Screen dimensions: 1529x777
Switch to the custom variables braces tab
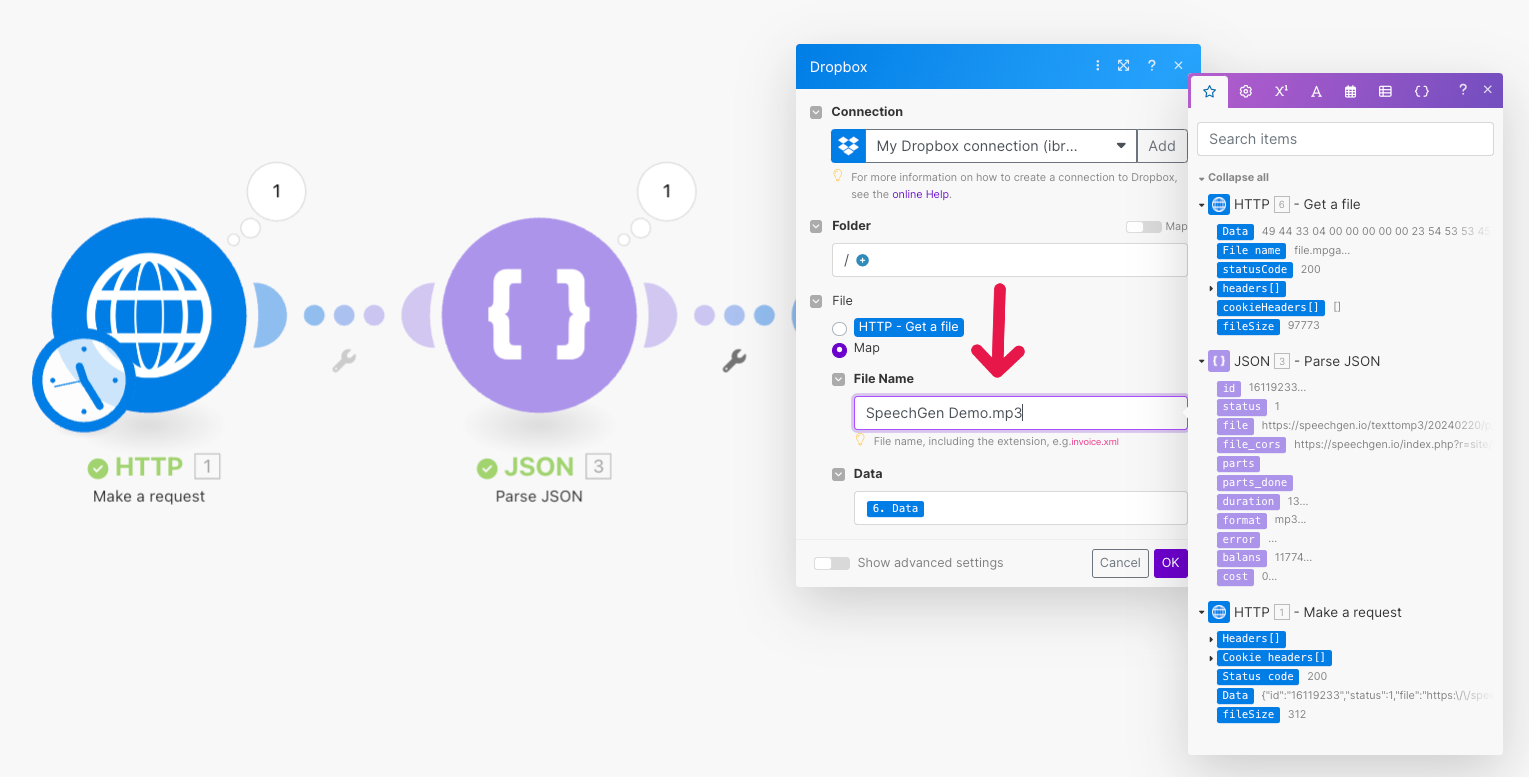coord(1421,91)
